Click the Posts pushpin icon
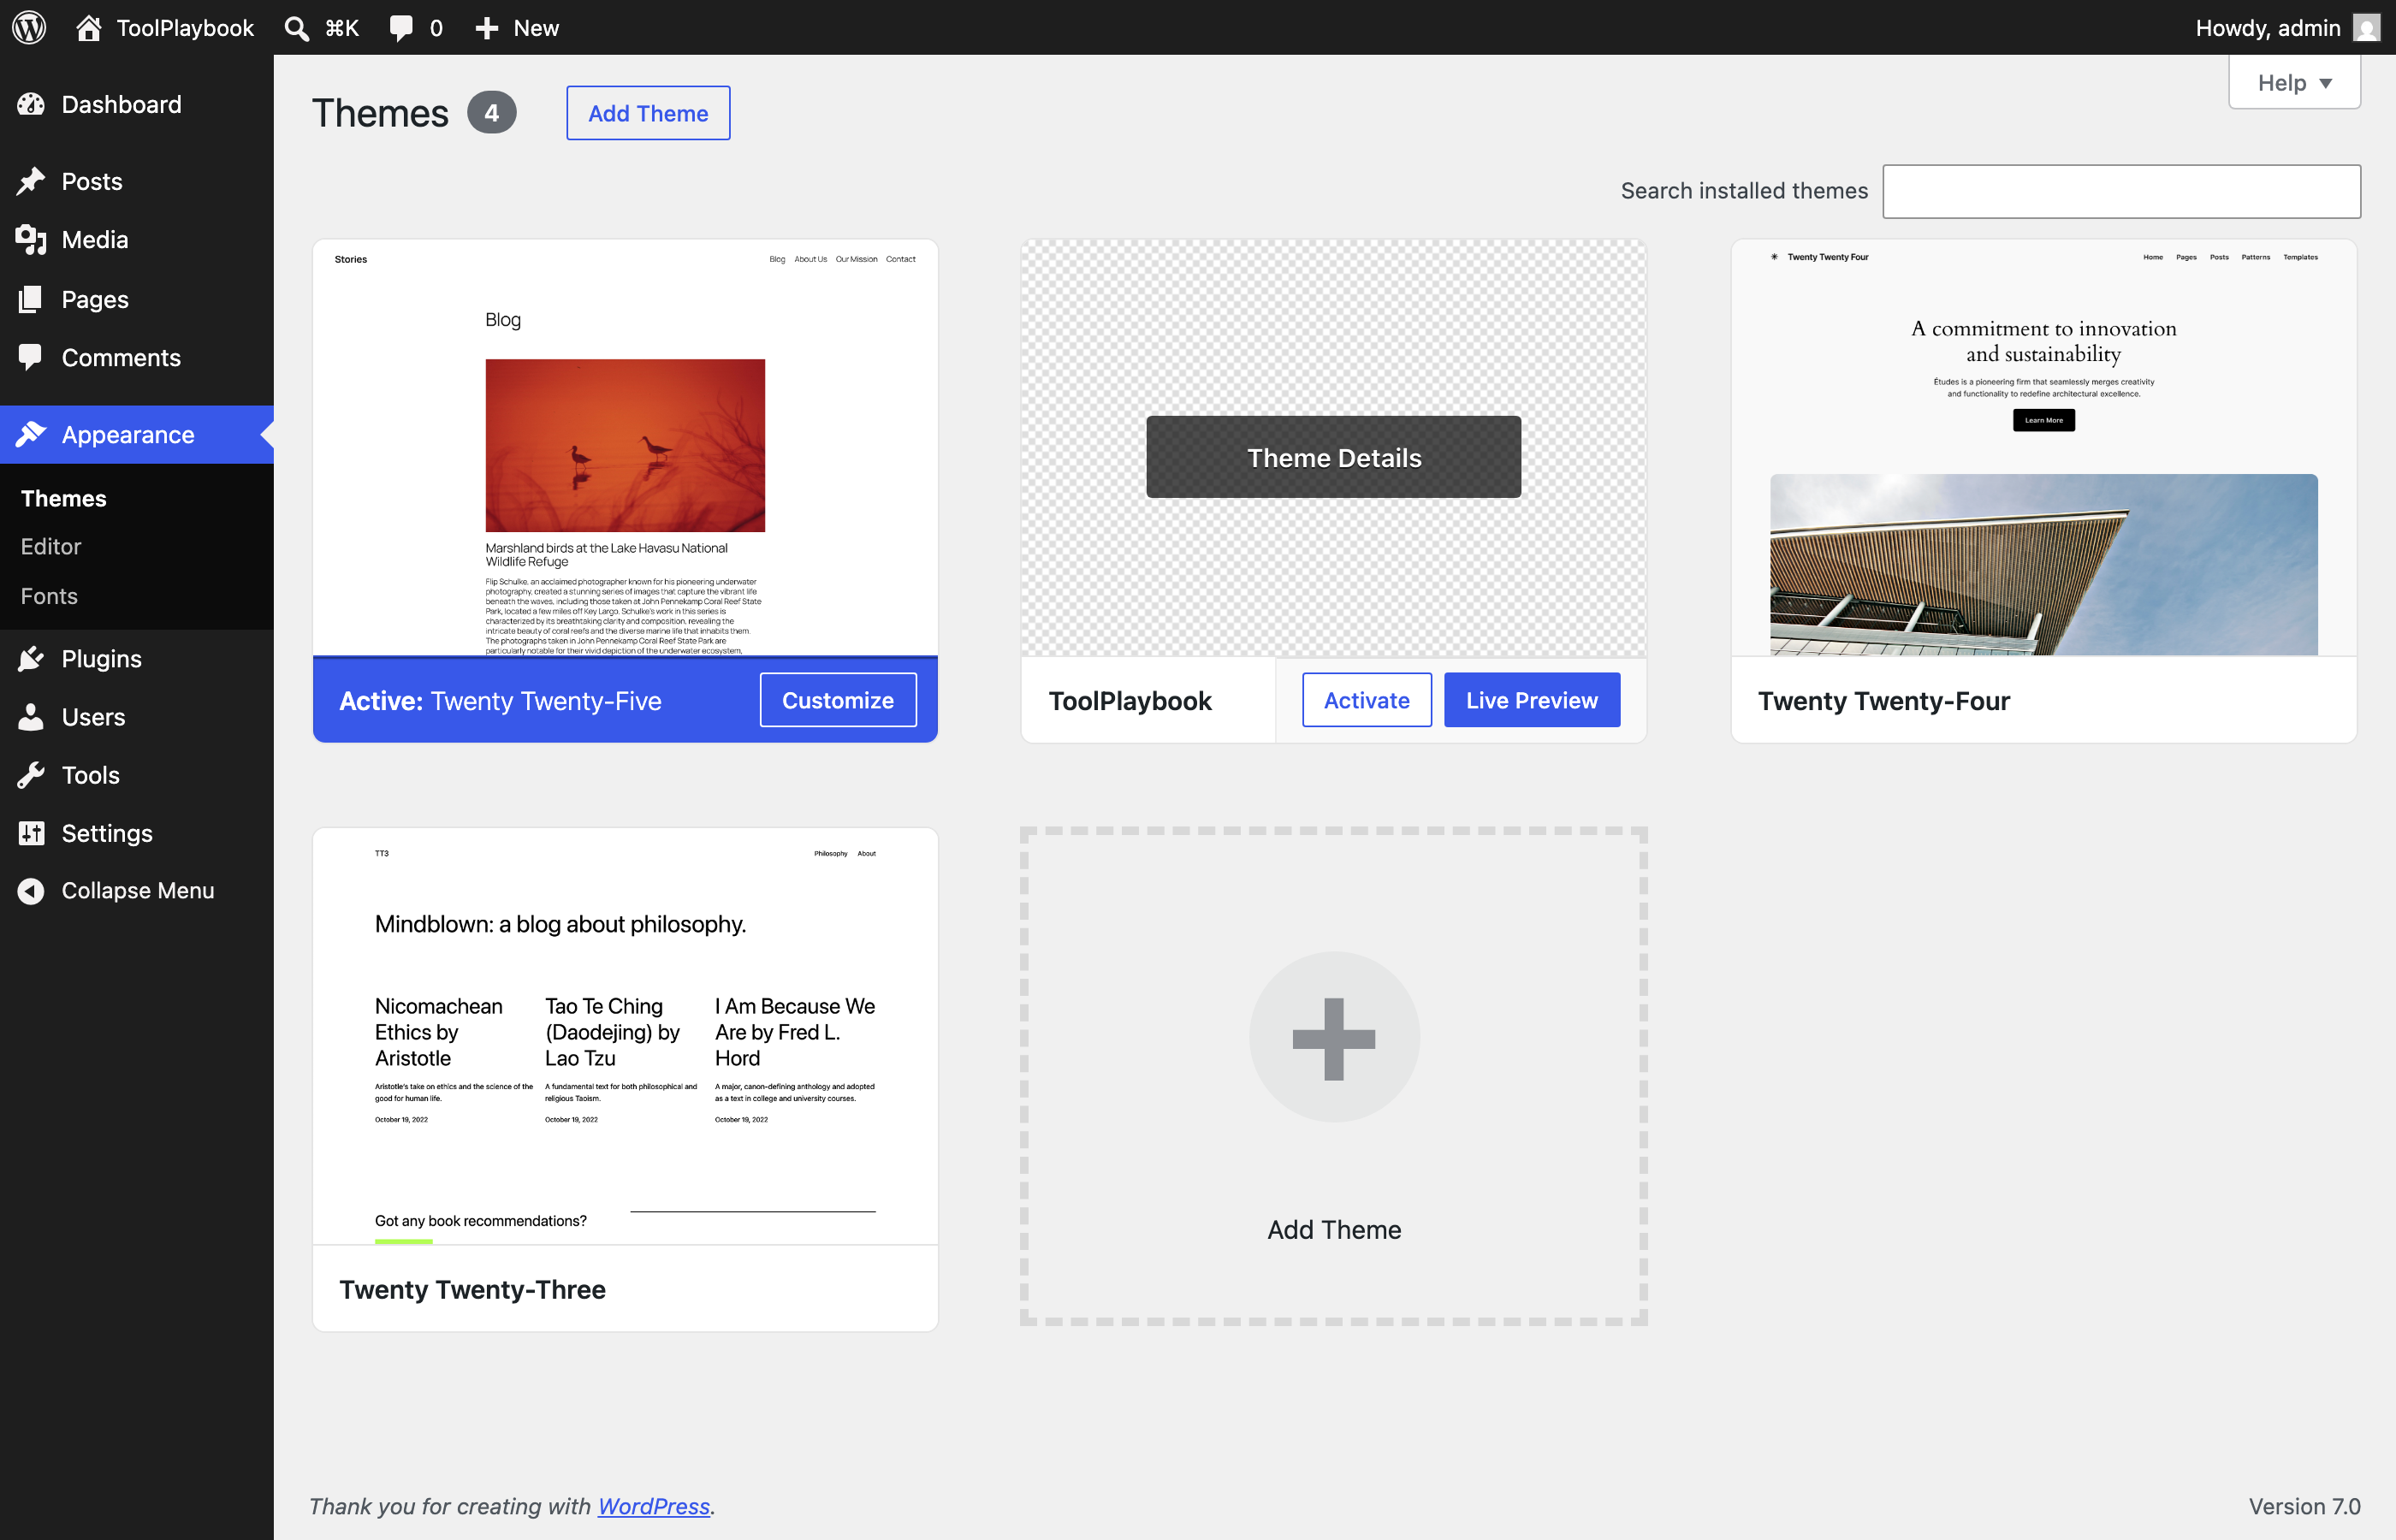This screenshot has height=1540, width=2396. [31, 181]
